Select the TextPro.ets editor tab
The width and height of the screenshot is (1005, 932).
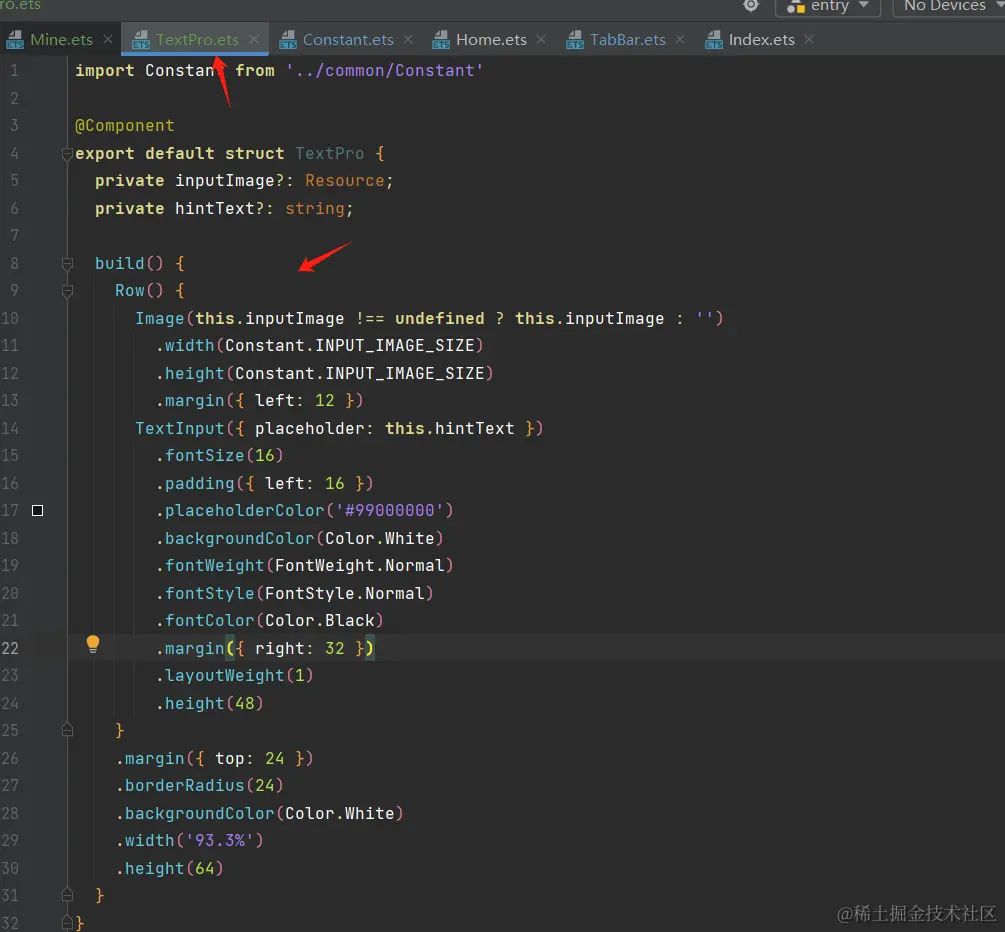coord(197,40)
